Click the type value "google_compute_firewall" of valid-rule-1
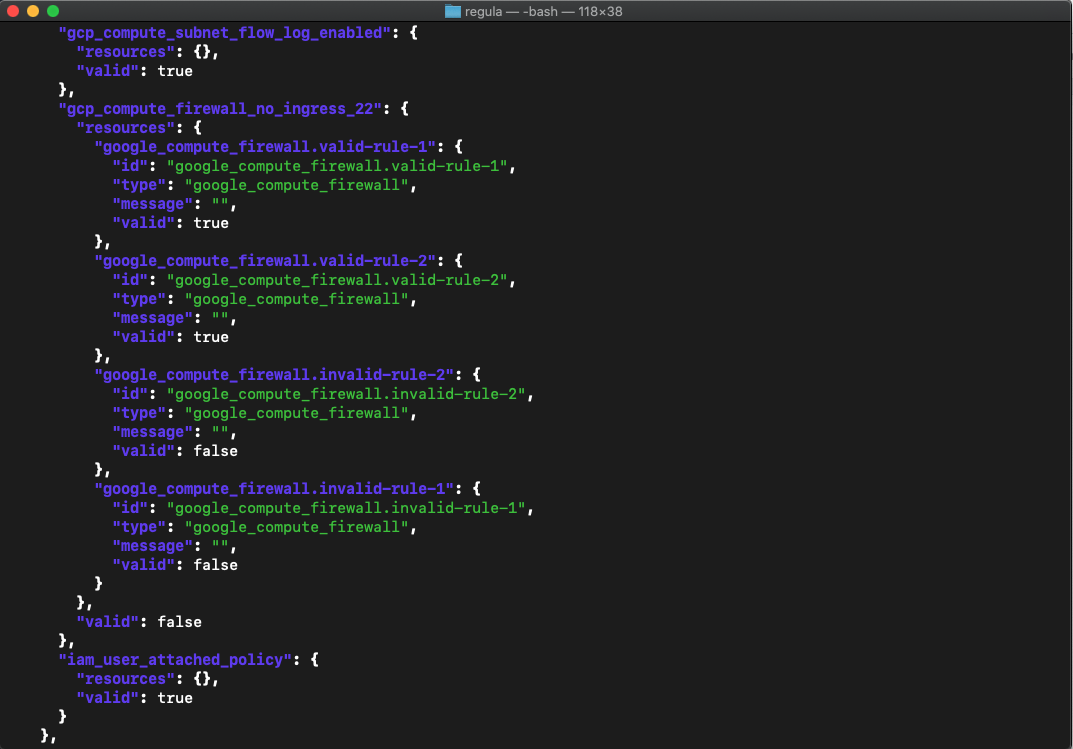The width and height of the screenshot is (1073, 749). coord(296,185)
